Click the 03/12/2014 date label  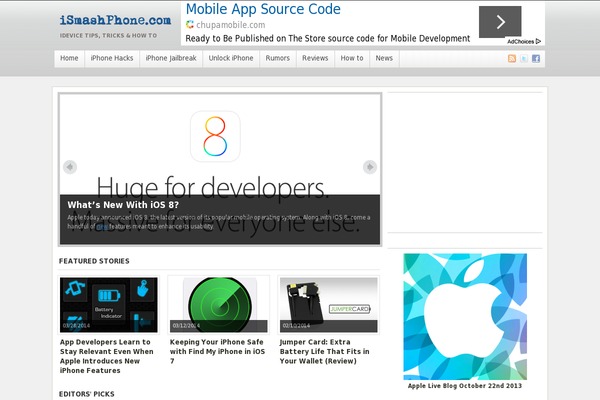186,326
